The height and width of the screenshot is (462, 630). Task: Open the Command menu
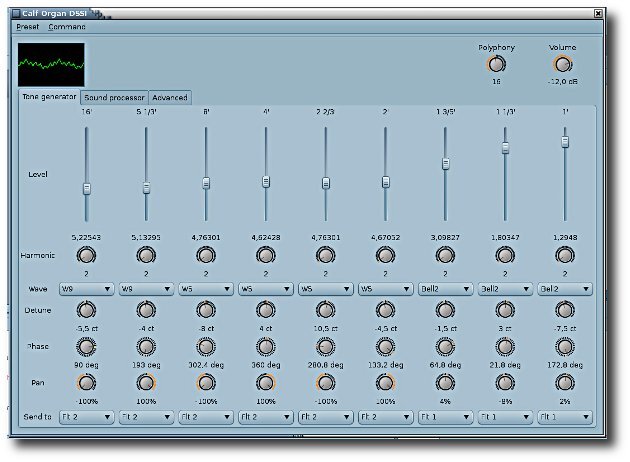click(67, 27)
